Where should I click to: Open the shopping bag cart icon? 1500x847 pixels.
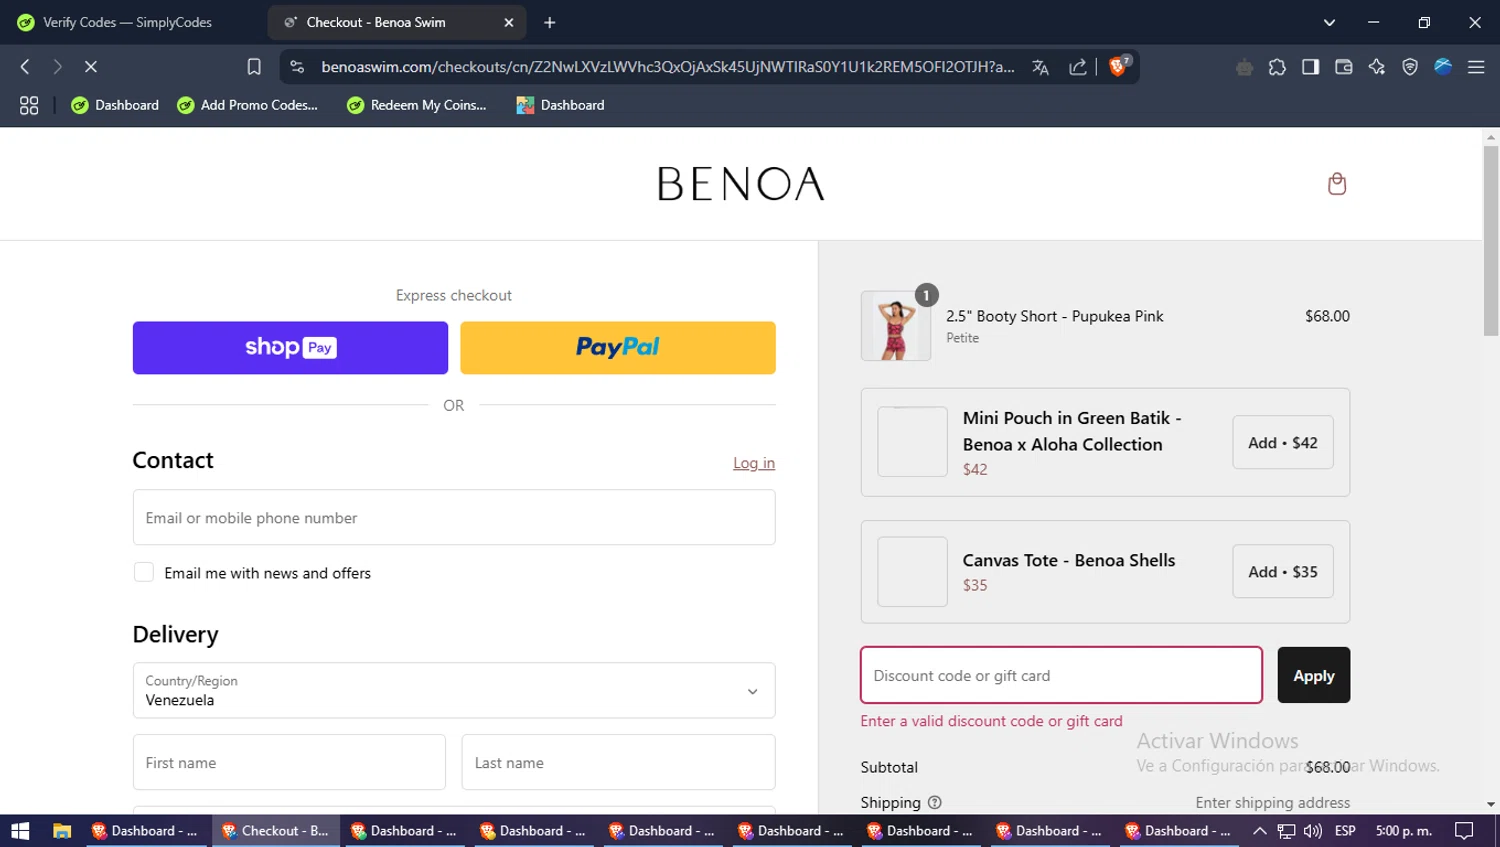1336,184
